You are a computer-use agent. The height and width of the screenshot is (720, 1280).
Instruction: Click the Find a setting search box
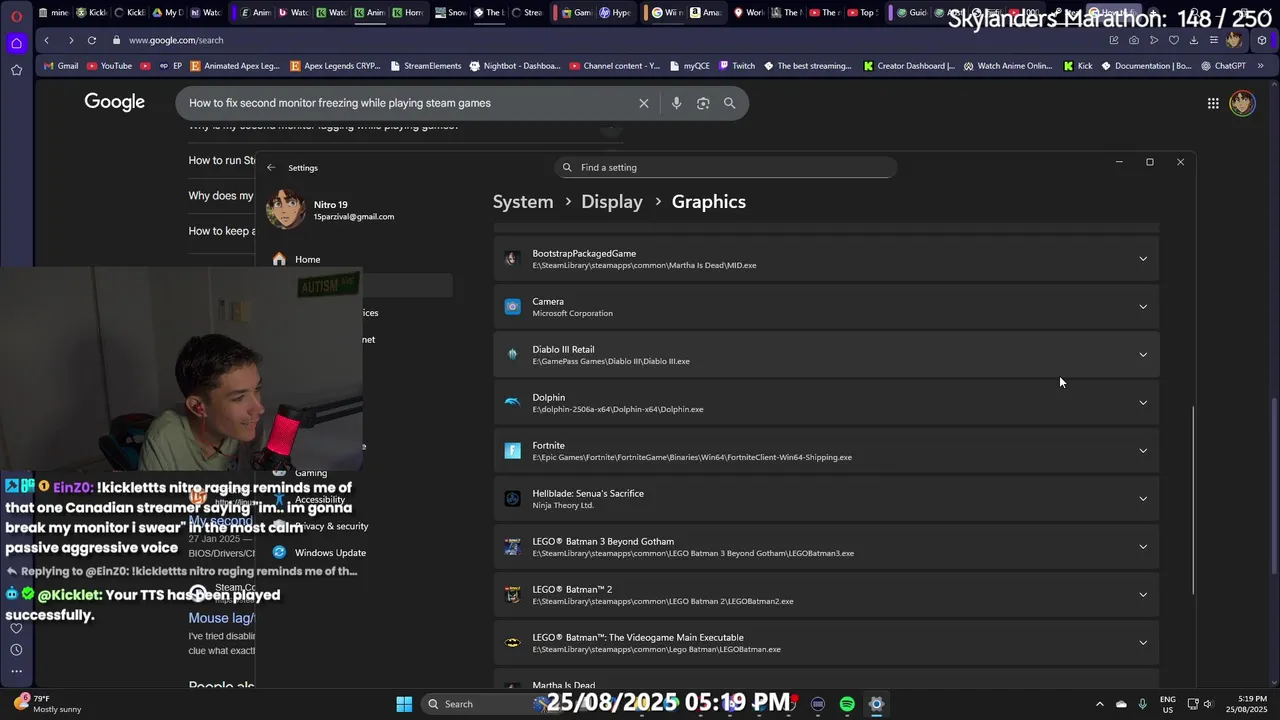[x=726, y=168]
